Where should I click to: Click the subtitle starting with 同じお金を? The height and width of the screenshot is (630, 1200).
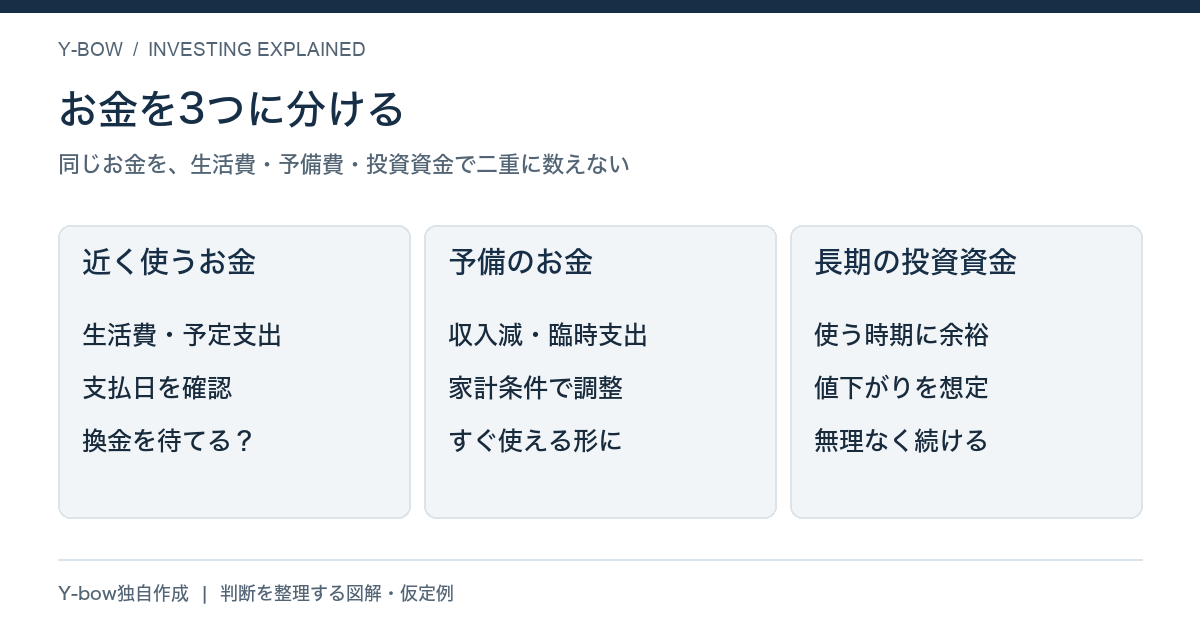344,164
